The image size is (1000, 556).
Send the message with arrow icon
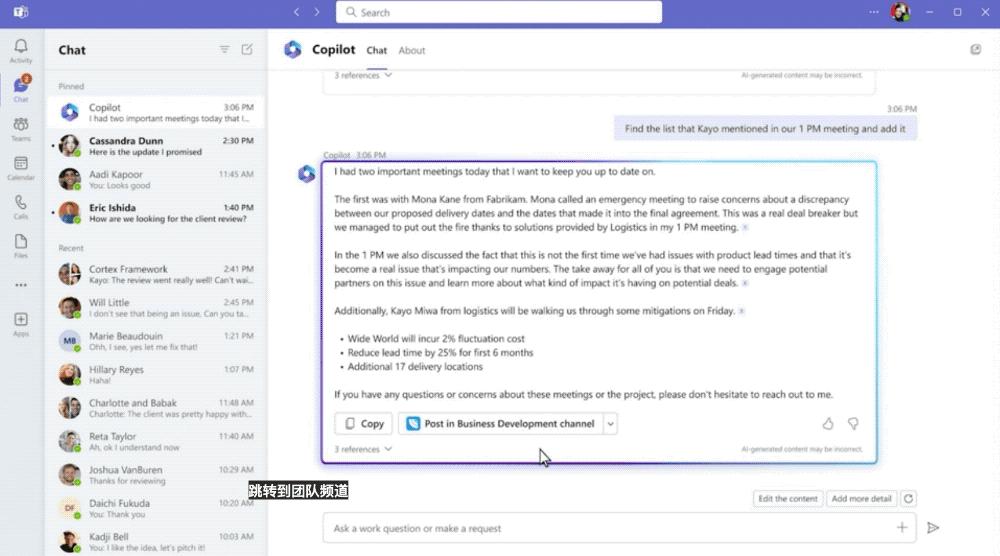tap(933, 527)
